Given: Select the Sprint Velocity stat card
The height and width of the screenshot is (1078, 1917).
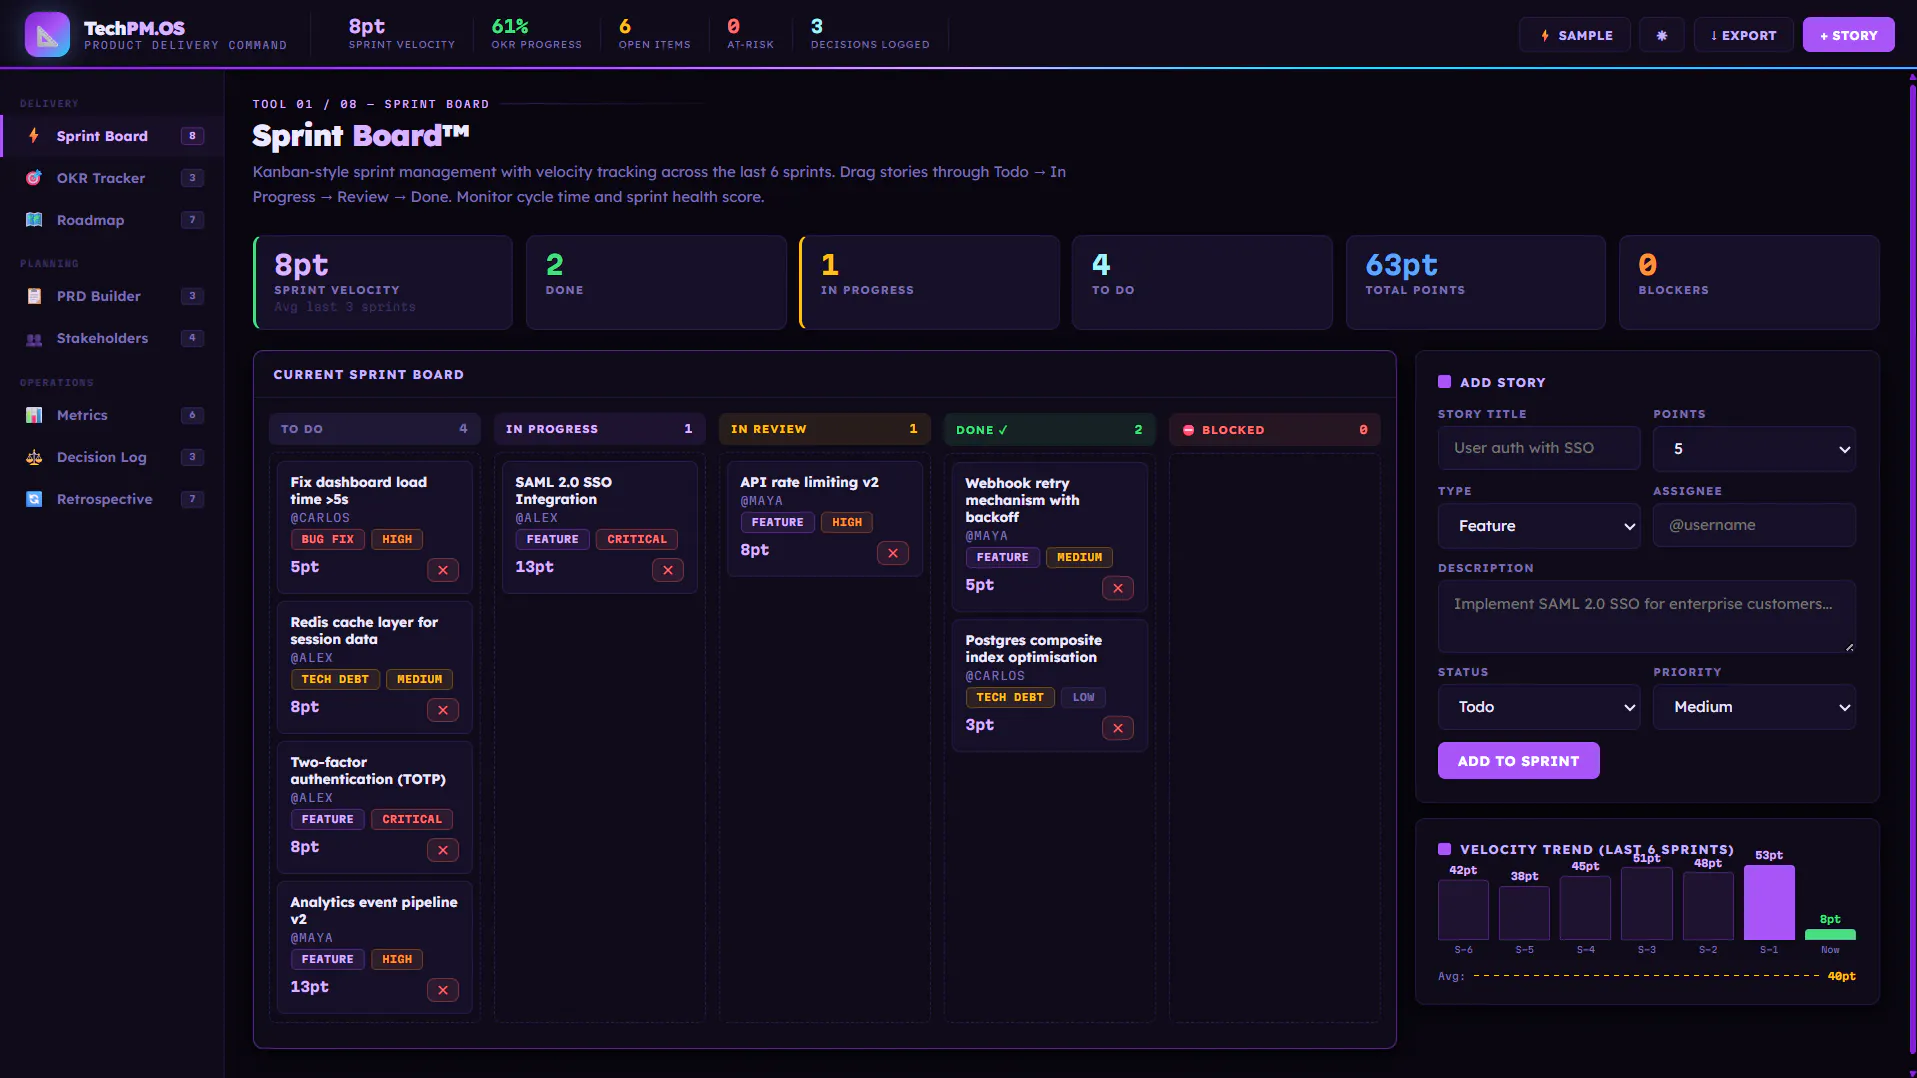Looking at the screenshot, I should 383,282.
